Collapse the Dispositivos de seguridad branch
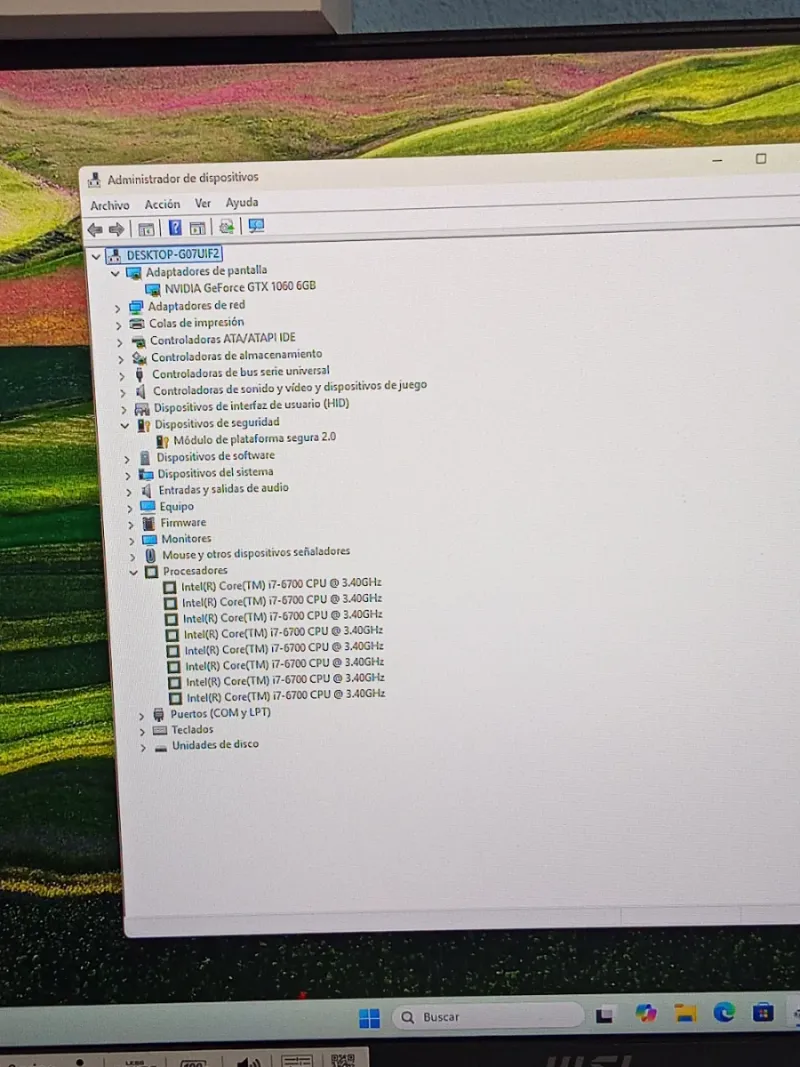Image resolution: width=800 pixels, height=1067 pixels. pos(124,425)
